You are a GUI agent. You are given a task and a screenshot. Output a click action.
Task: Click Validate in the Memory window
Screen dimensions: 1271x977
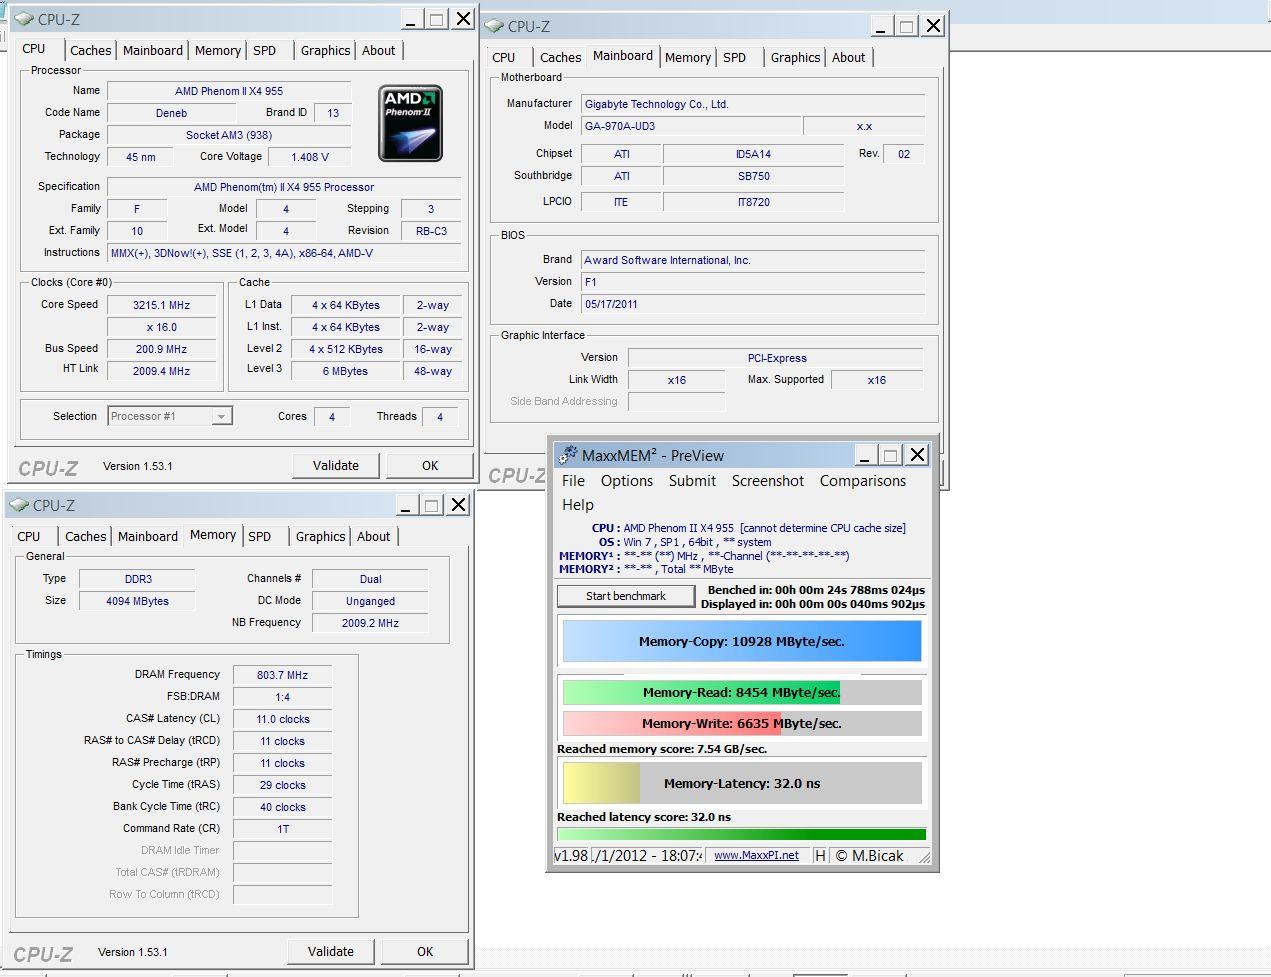[331, 951]
